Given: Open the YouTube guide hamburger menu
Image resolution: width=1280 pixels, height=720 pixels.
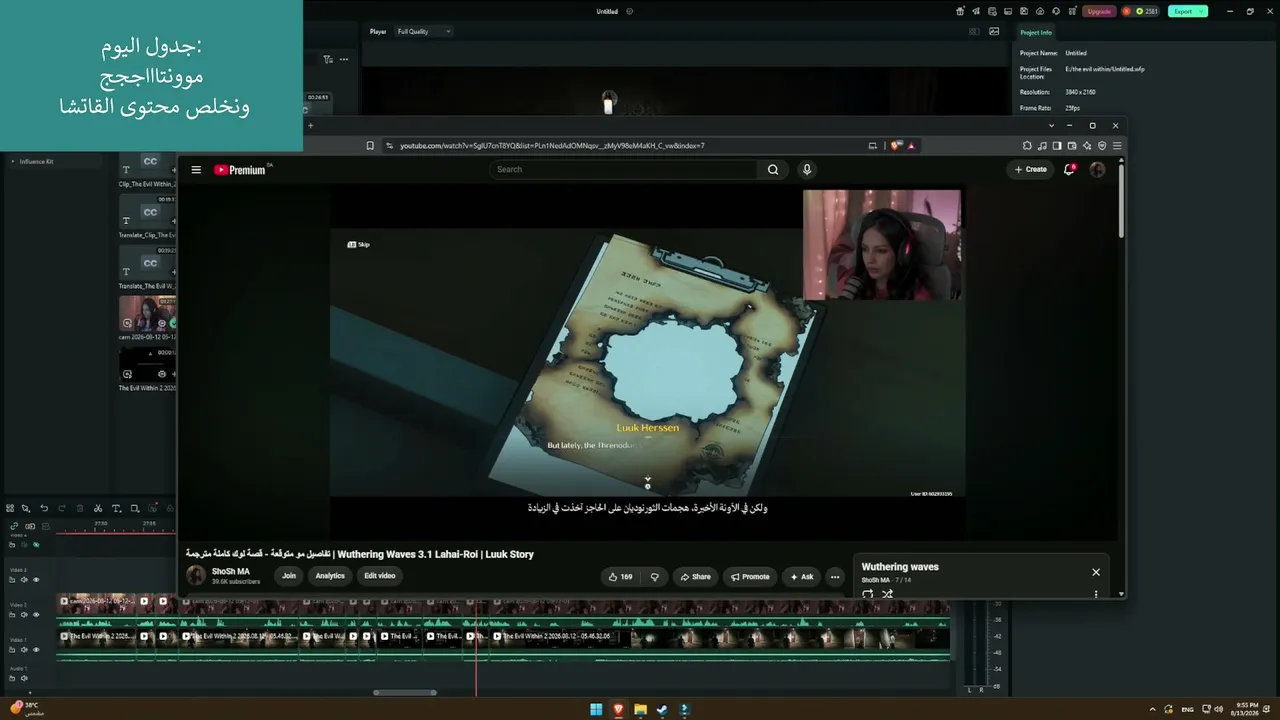Looking at the screenshot, I should pyautogui.click(x=196, y=170).
